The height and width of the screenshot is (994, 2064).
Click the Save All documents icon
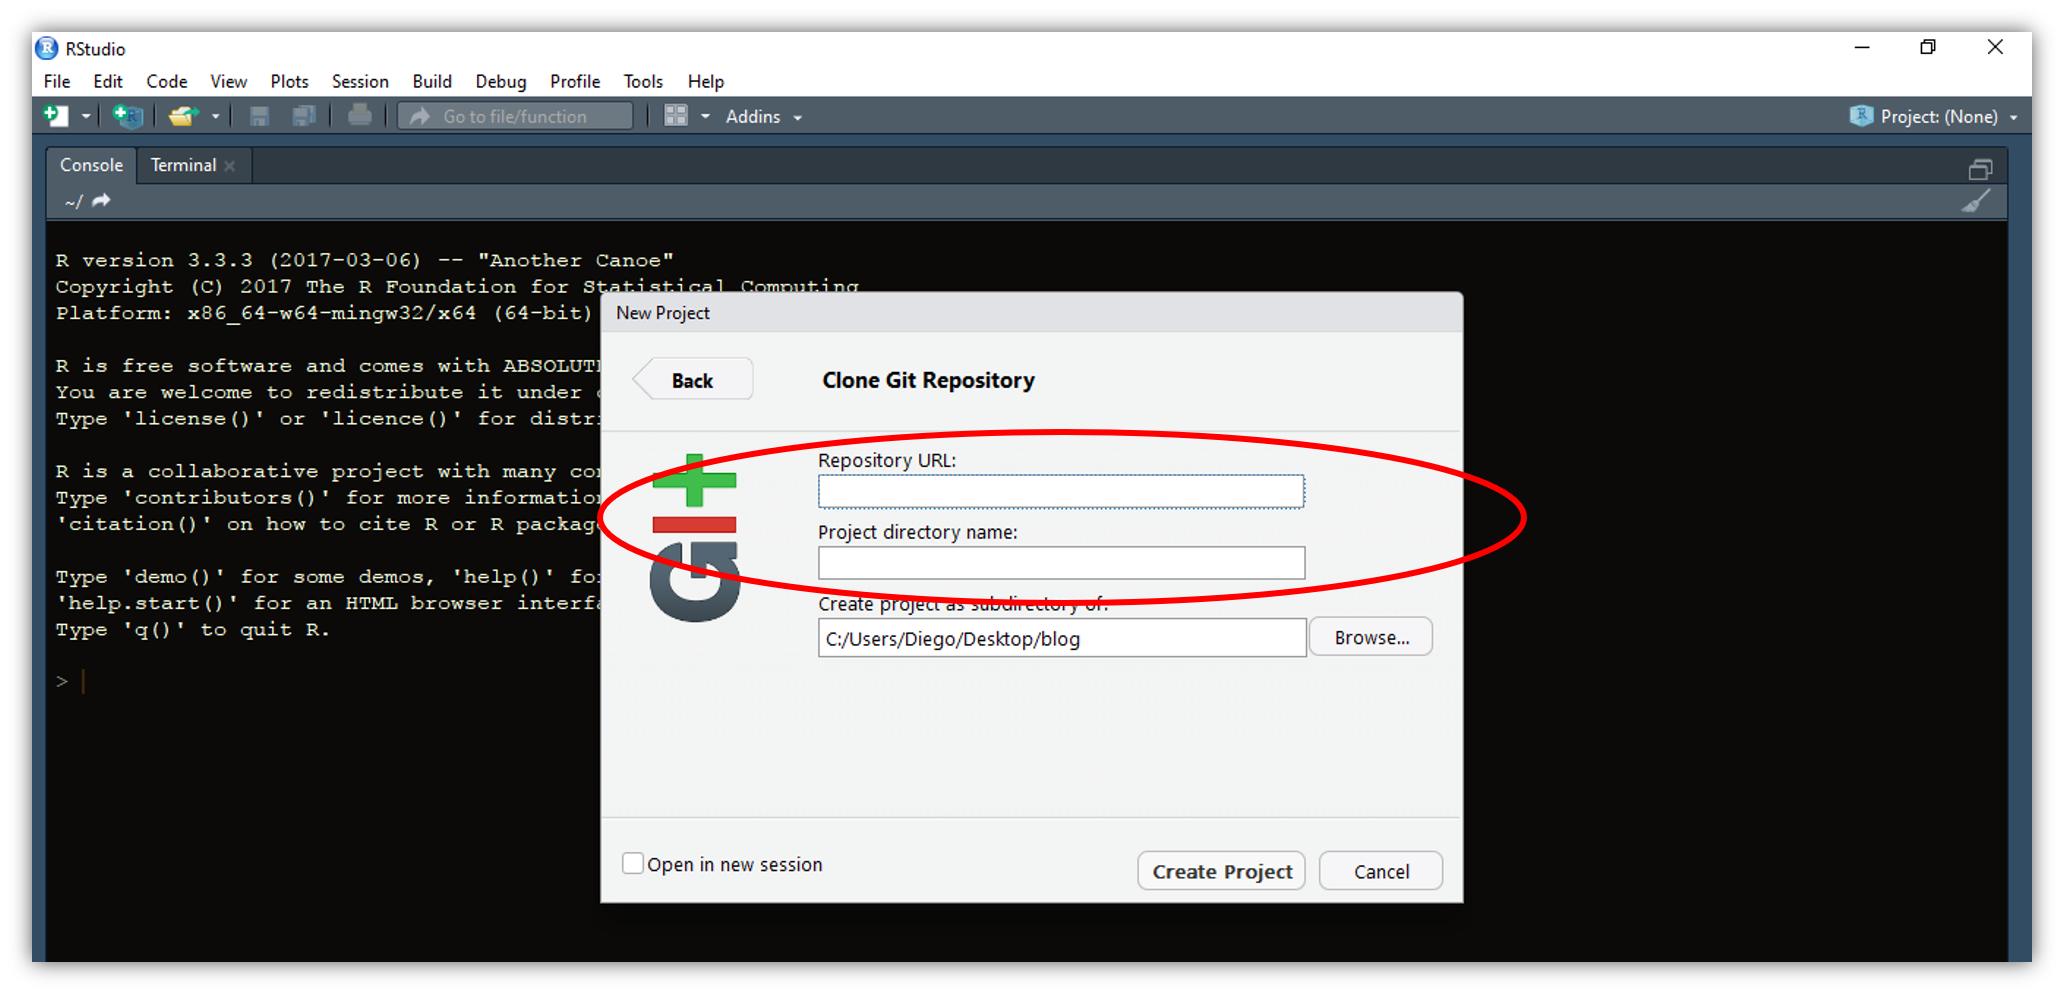pos(304,116)
